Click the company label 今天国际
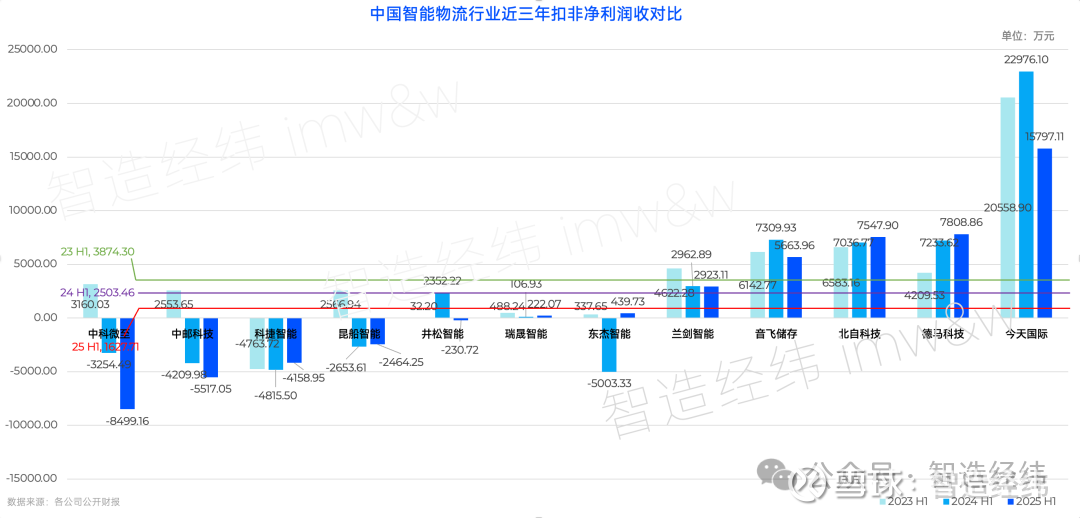This screenshot has width=1080, height=518. 1026,334
